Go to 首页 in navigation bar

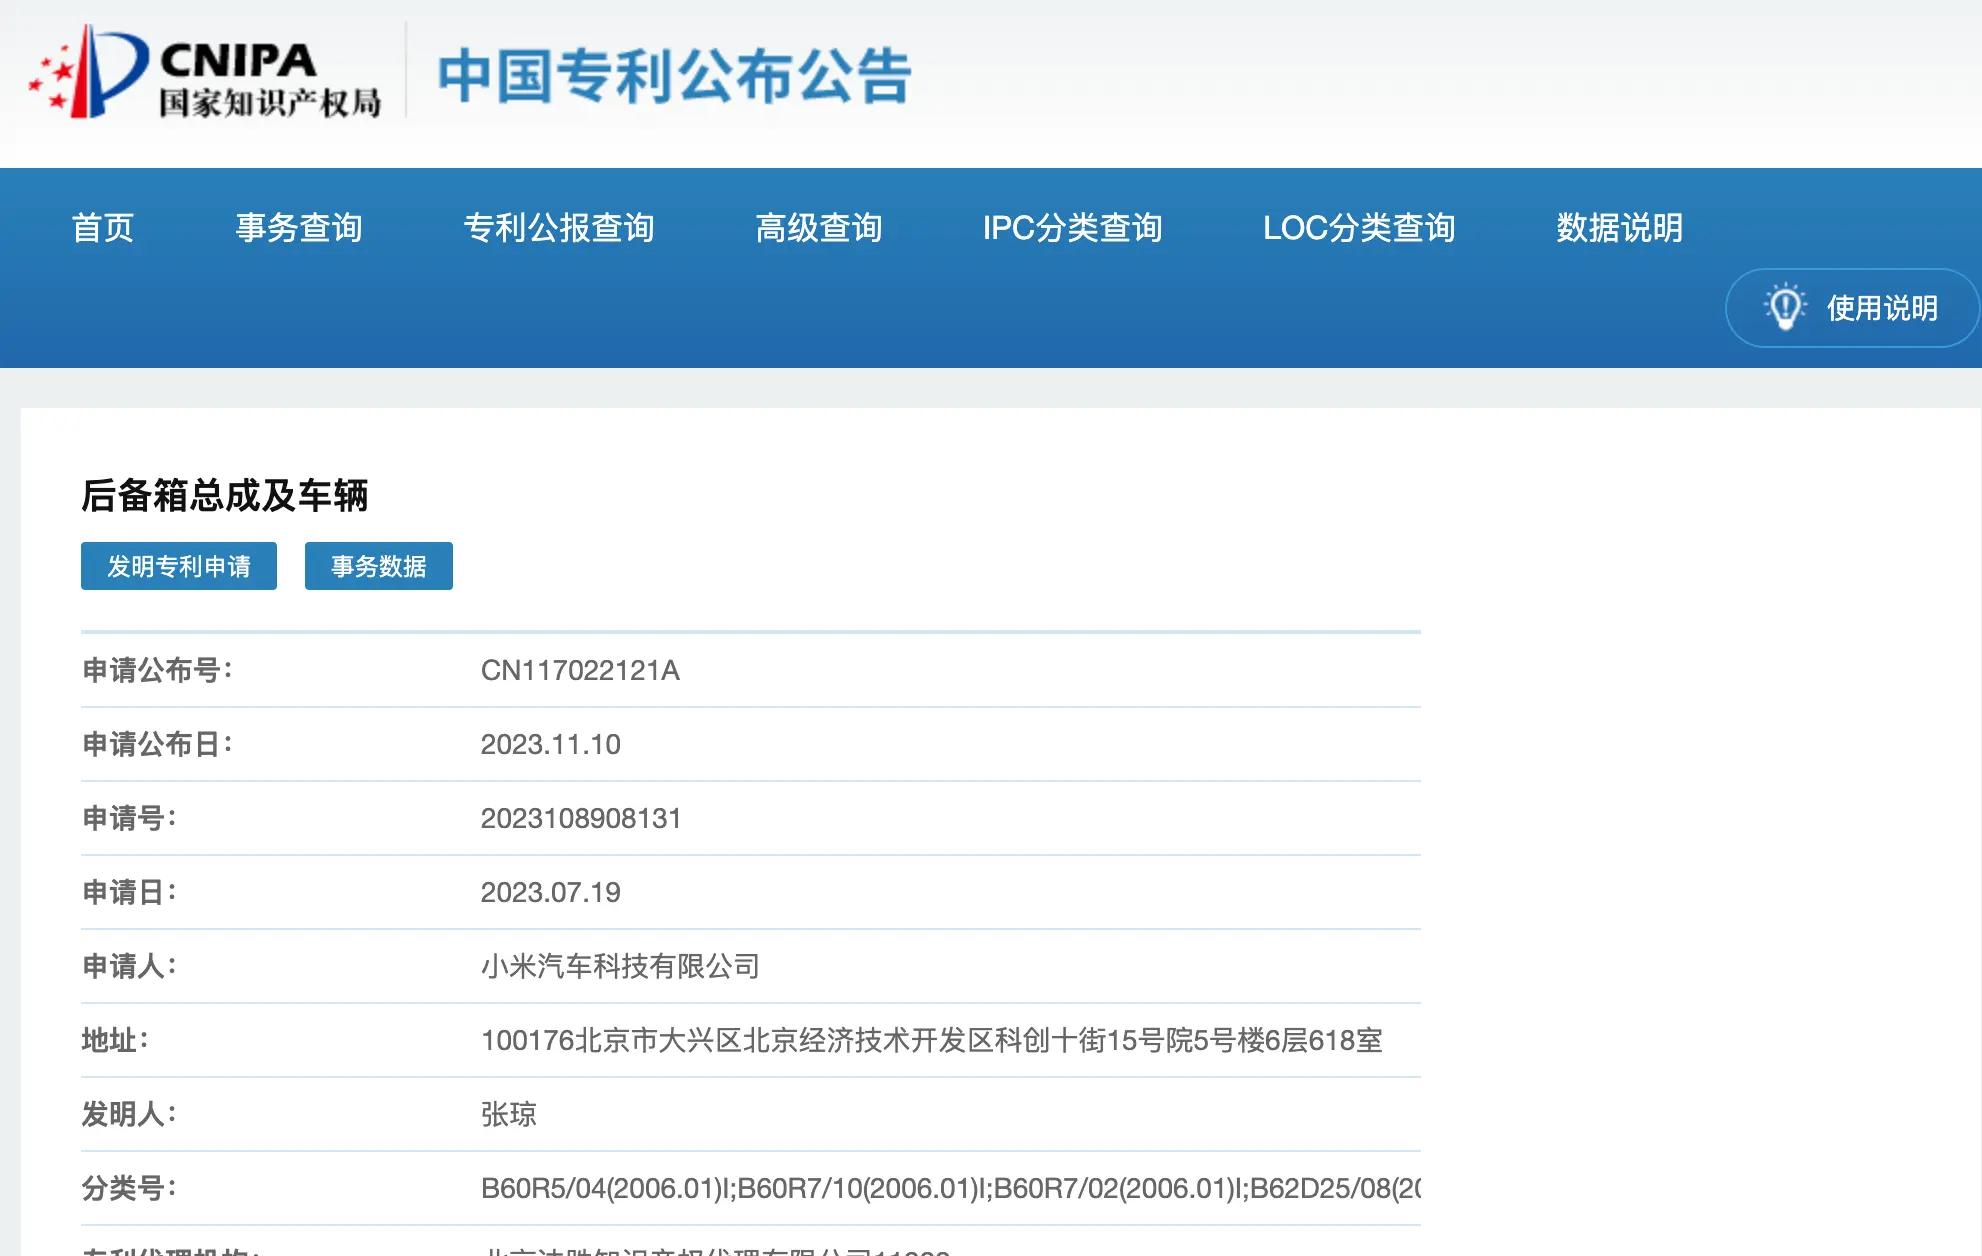pos(103,228)
